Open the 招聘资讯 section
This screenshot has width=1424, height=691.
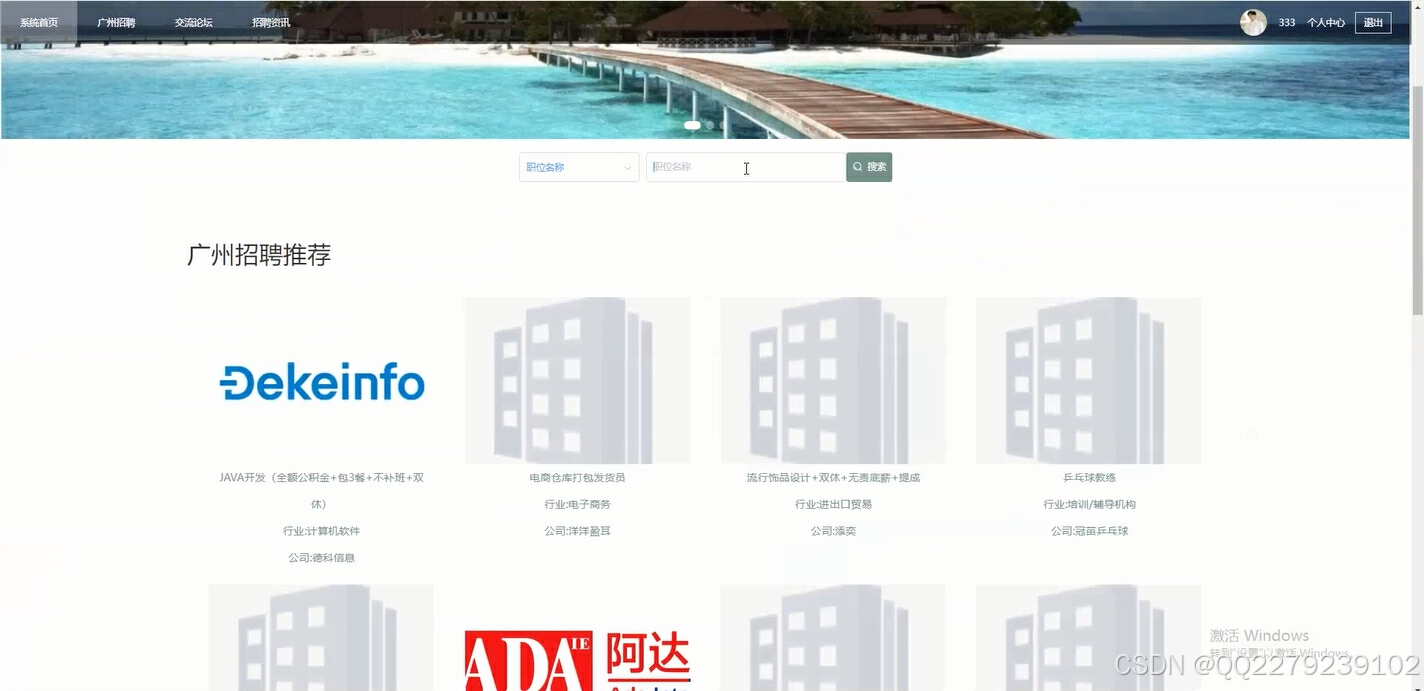point(270,21)
